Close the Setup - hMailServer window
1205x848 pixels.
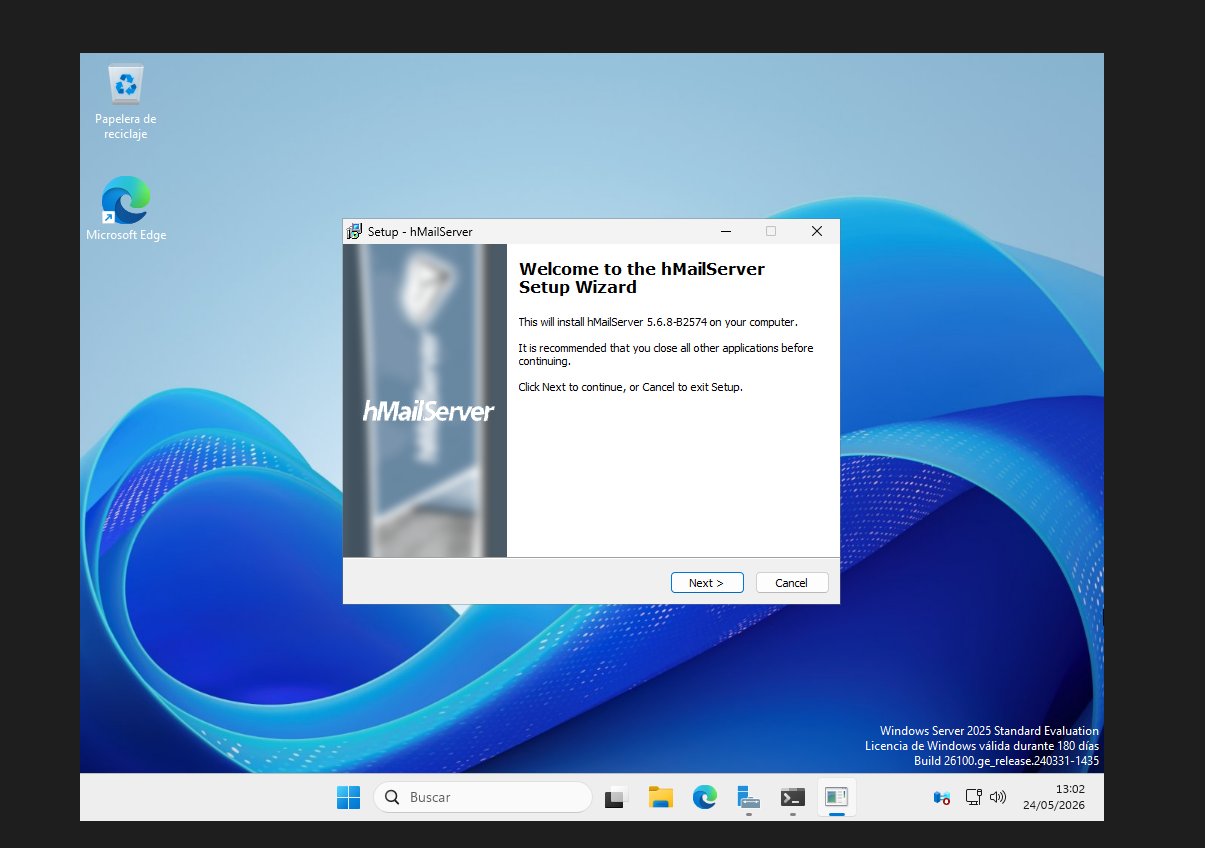tap(817, 231)
